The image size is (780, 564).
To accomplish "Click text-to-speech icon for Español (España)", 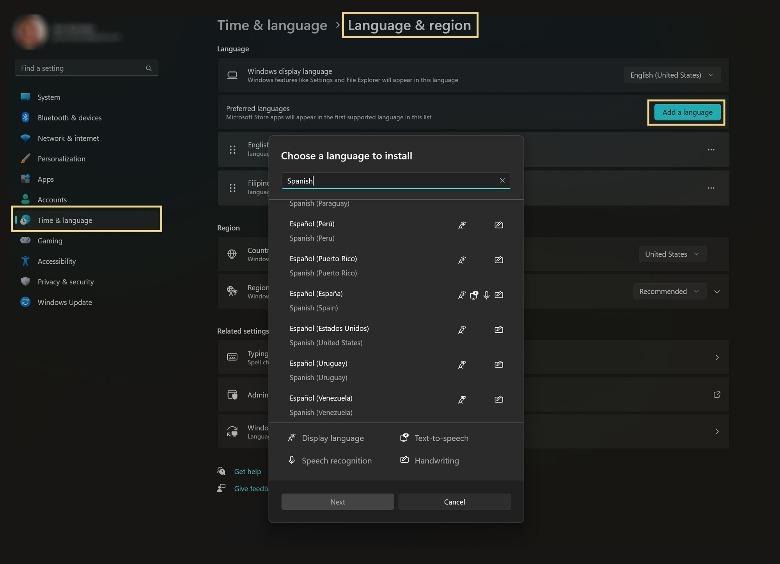I will pyautogui.click(x=474, y=295).
